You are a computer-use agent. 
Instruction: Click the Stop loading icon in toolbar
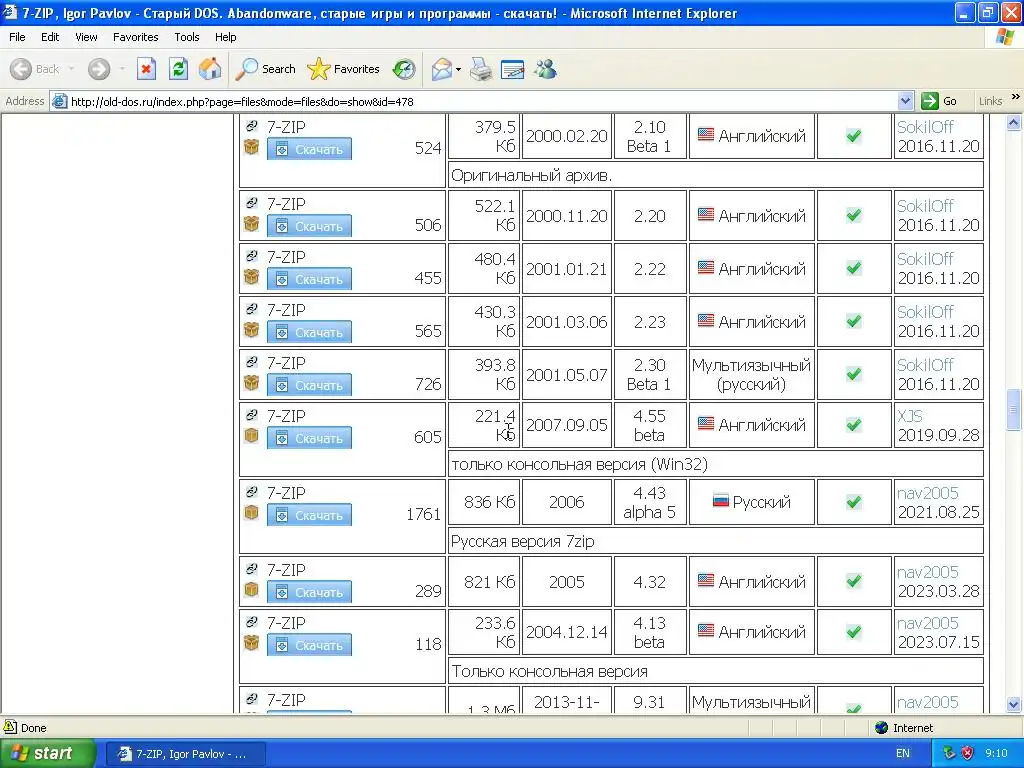point(146,69)
